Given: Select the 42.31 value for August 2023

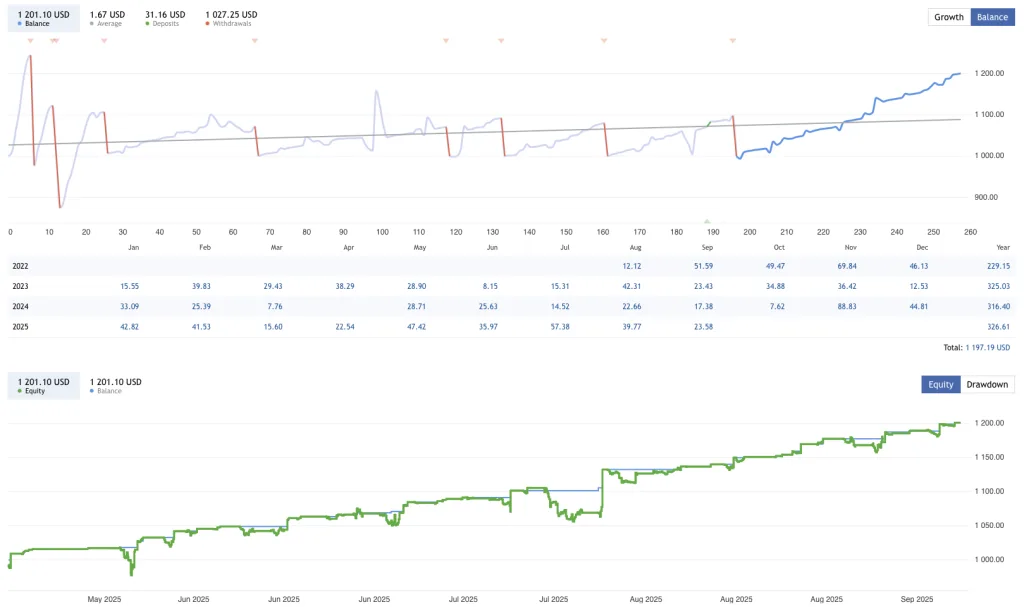Looking at the screenshot, I should (x=632, y=286).
